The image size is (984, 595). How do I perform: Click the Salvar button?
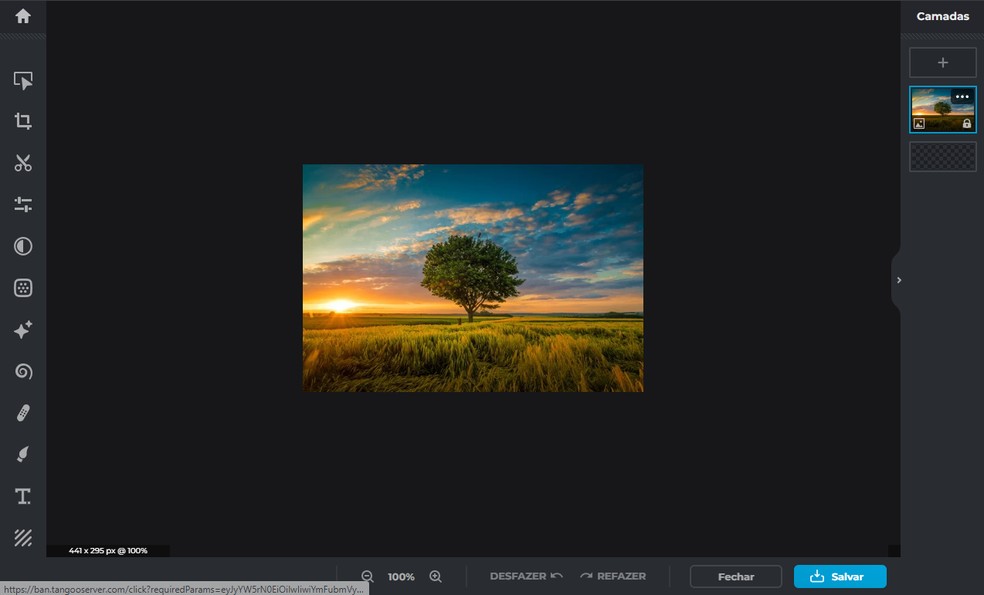coord(840,576)
